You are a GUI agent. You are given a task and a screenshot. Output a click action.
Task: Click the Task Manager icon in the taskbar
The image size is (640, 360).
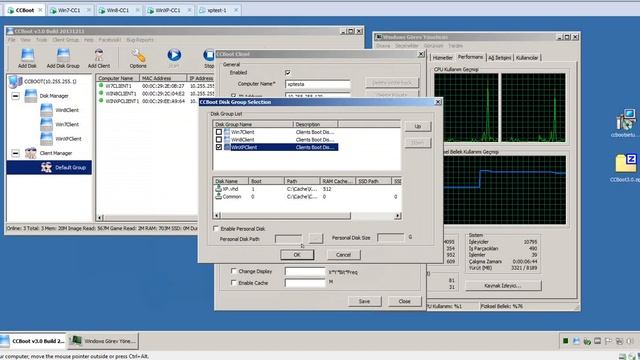pyautogui.click(x=76, y=341)
